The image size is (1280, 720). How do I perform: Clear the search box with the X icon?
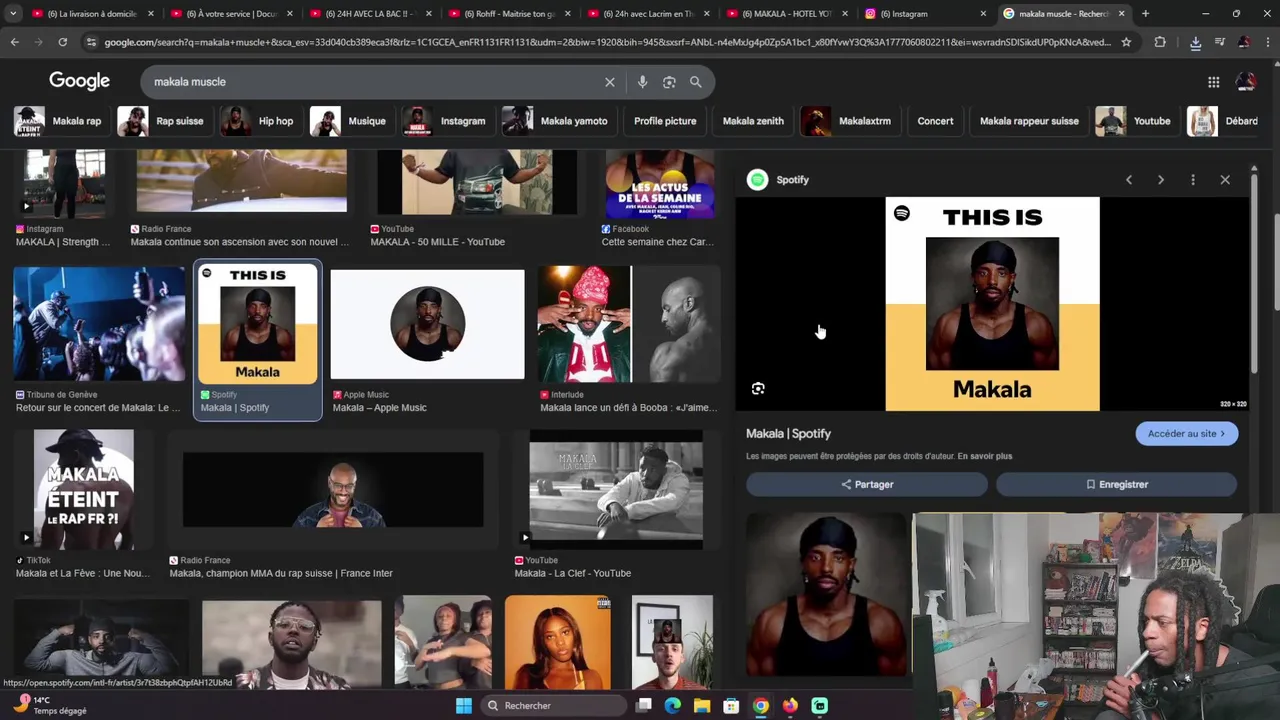tap(609, 82)
